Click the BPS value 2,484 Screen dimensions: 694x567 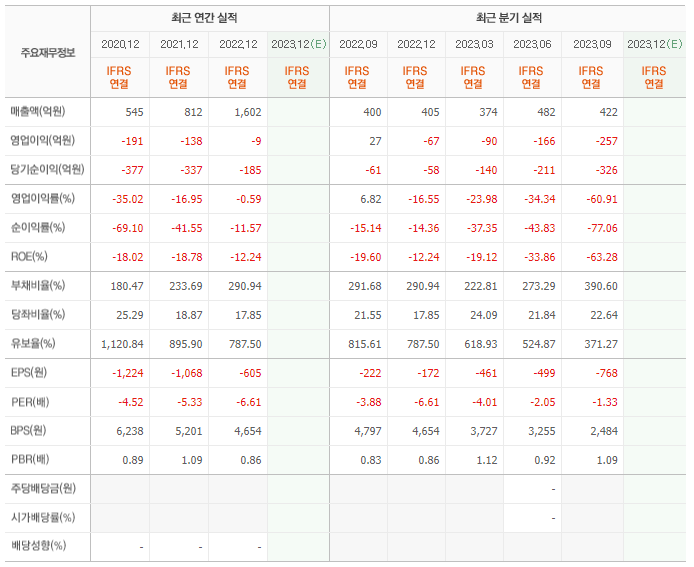[x=604, y=431]
